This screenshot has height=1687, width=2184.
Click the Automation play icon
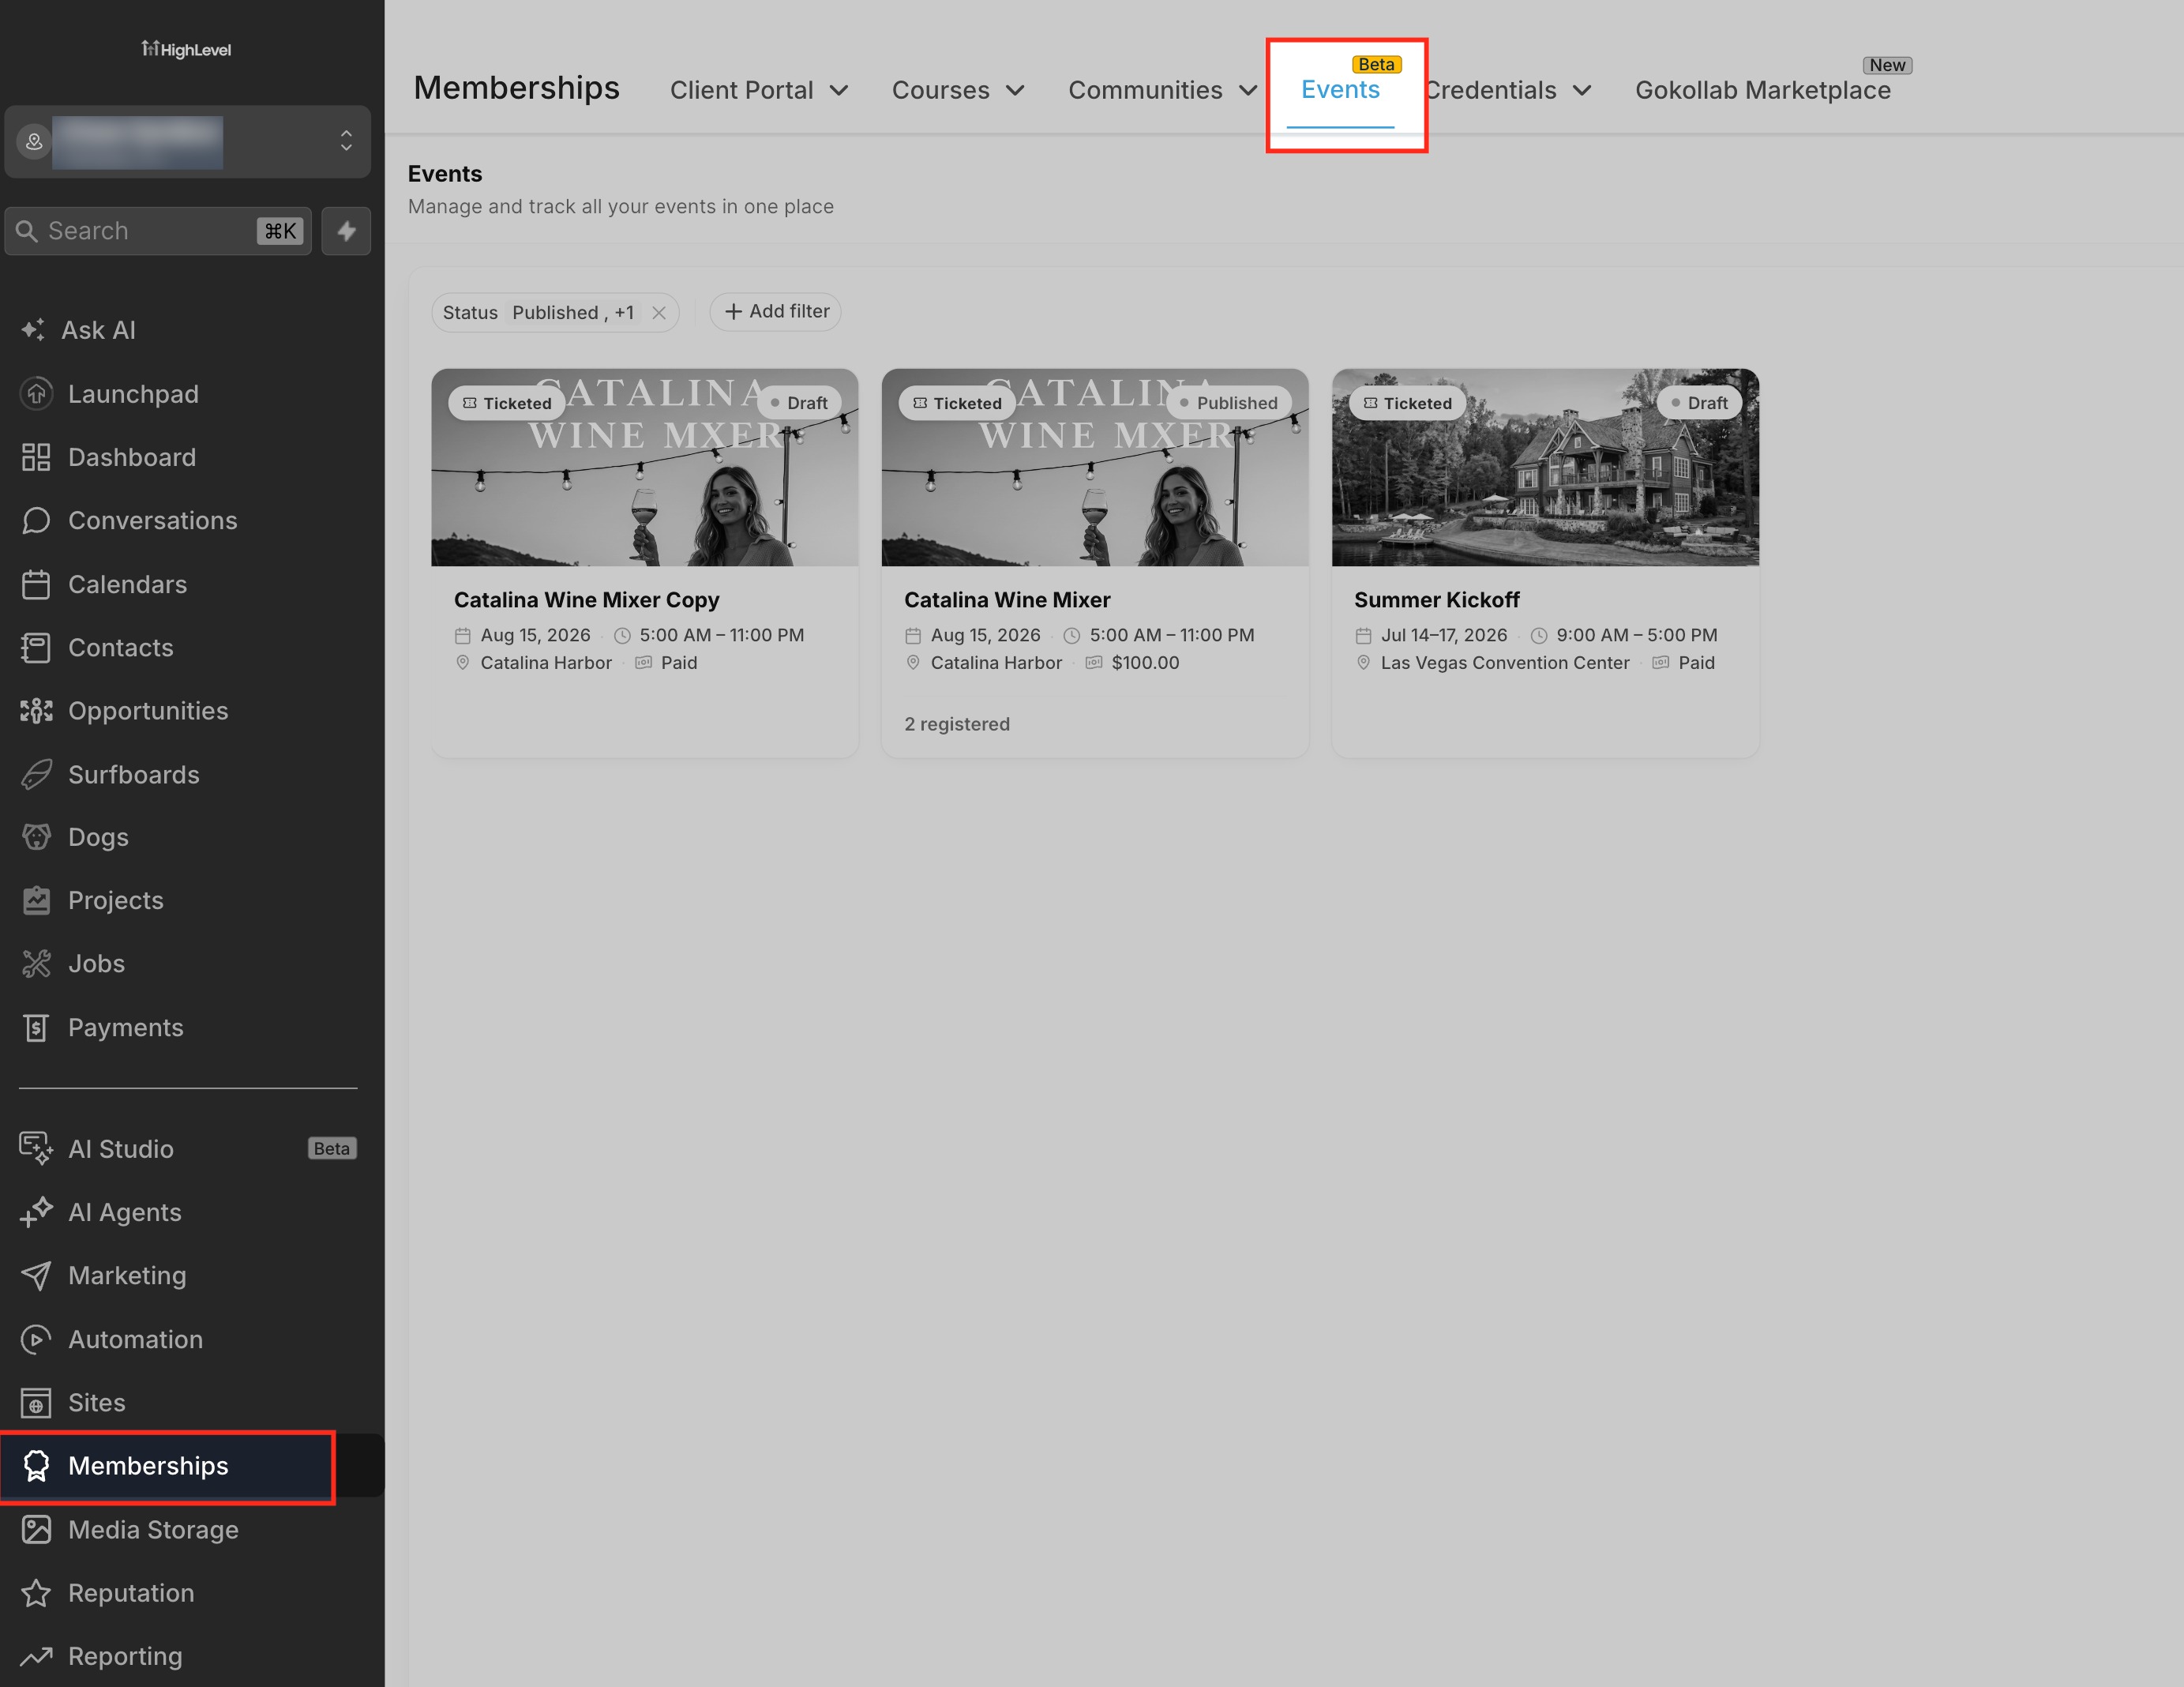coord(36,1339)
